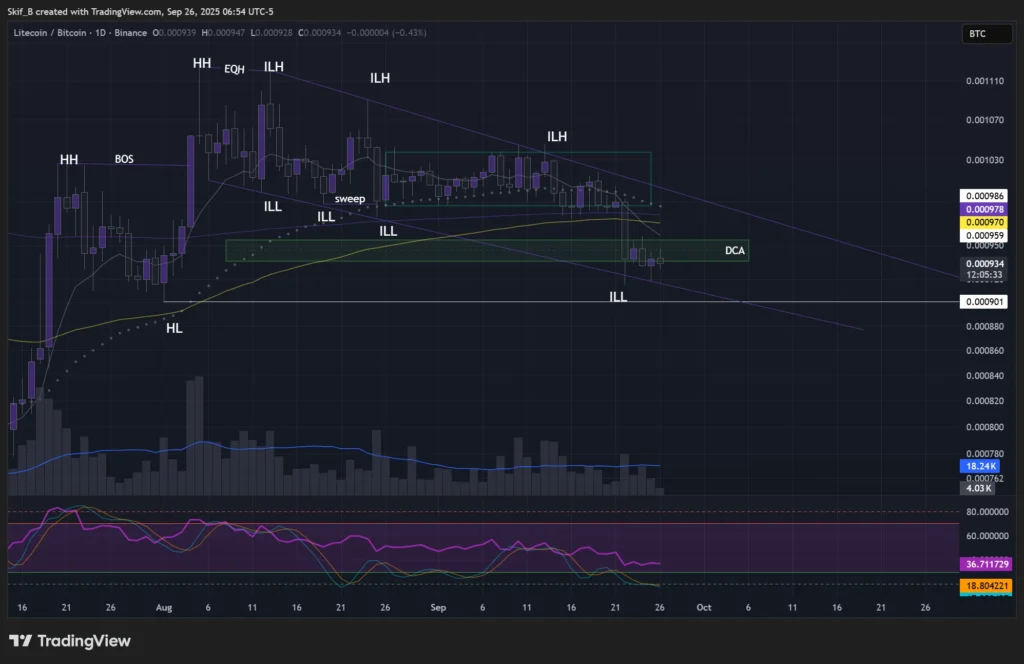Select the sweep annotation text
The image size is (1024, 664).
click(350, 199)
